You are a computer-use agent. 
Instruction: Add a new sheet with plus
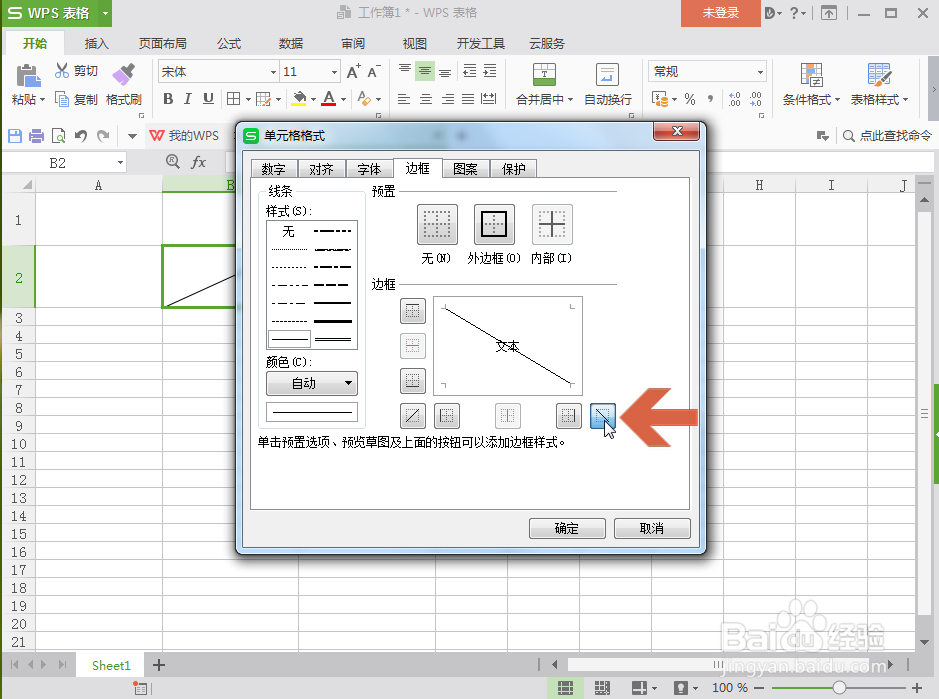(x=159, y=665)
